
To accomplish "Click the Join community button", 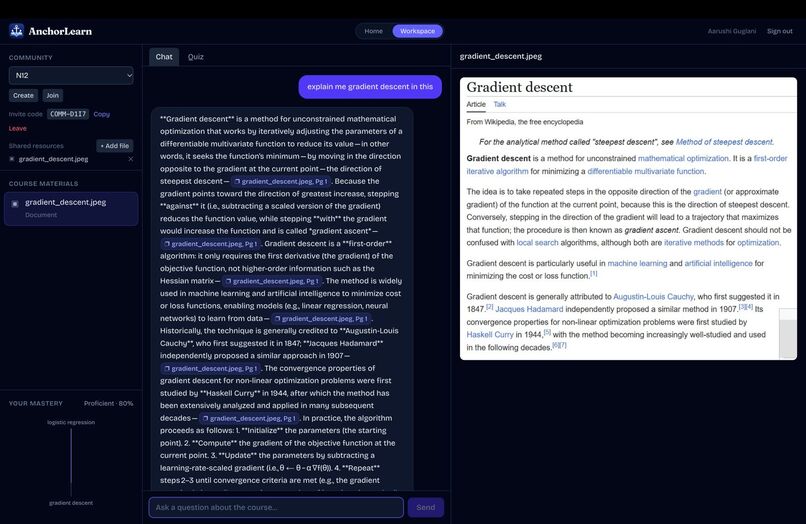I will (x=52, y=95).
